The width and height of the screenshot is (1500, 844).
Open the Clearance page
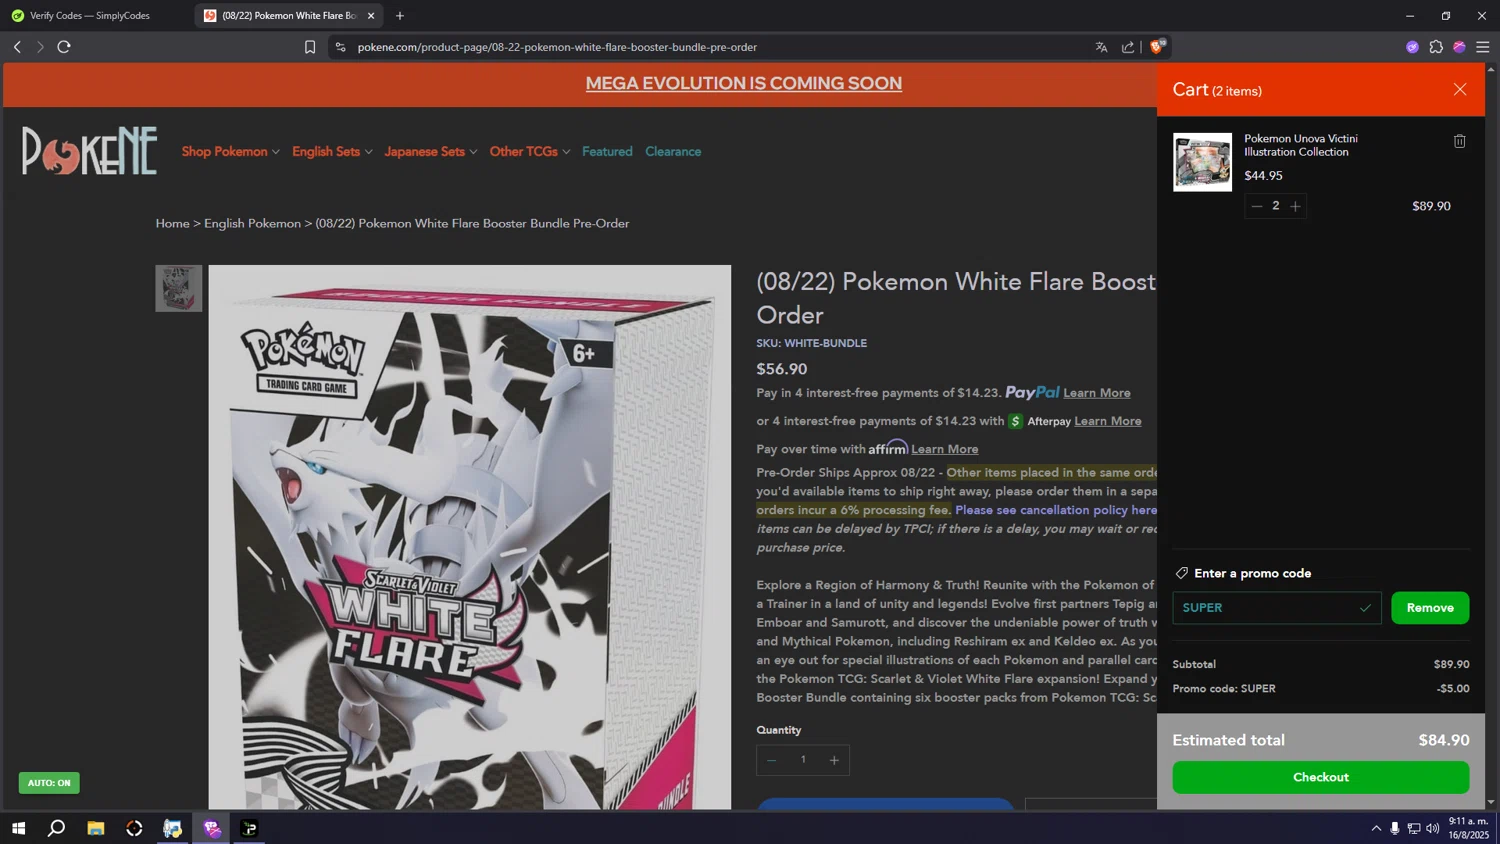click(673, 152)
